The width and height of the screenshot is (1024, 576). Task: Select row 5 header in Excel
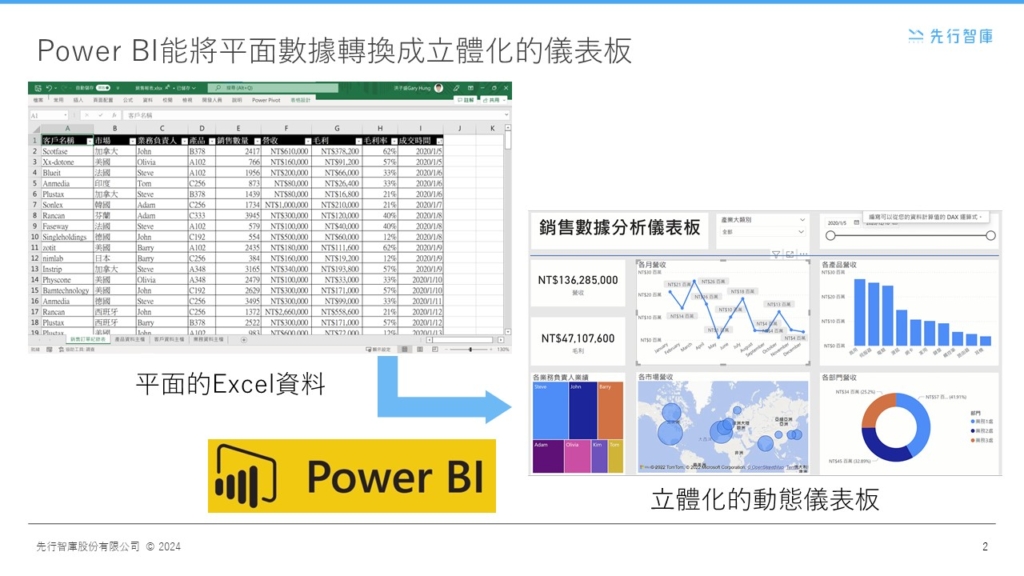tap(35, 184)
